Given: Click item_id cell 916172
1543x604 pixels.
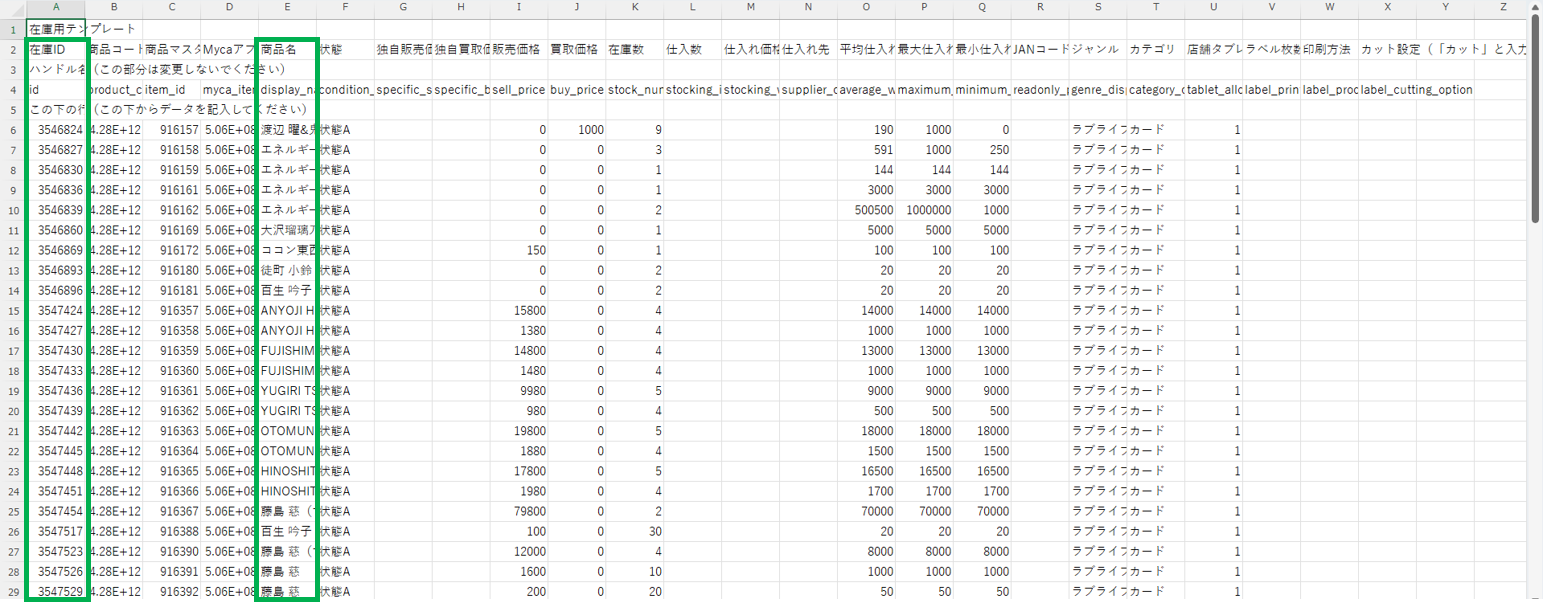Looking at the screenshot, I should point(171,250).
